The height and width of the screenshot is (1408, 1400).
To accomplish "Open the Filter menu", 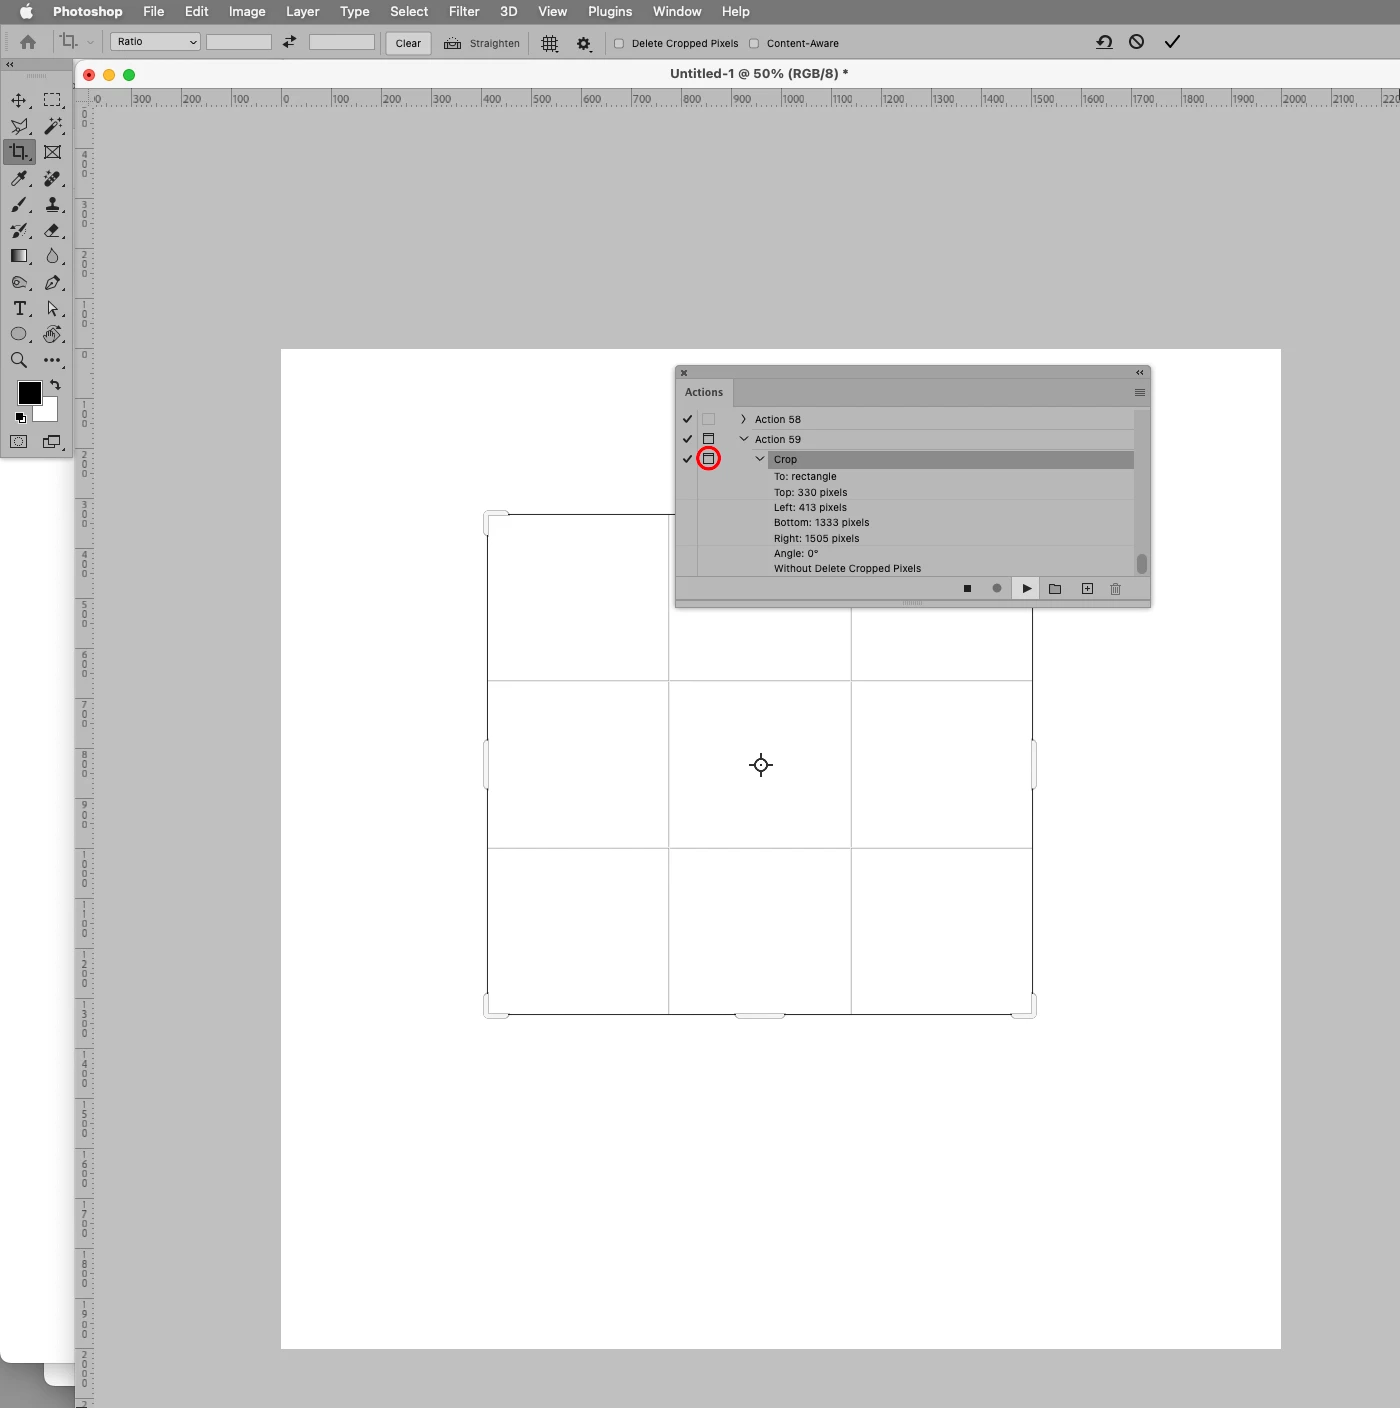I will (x=464, y=11).
